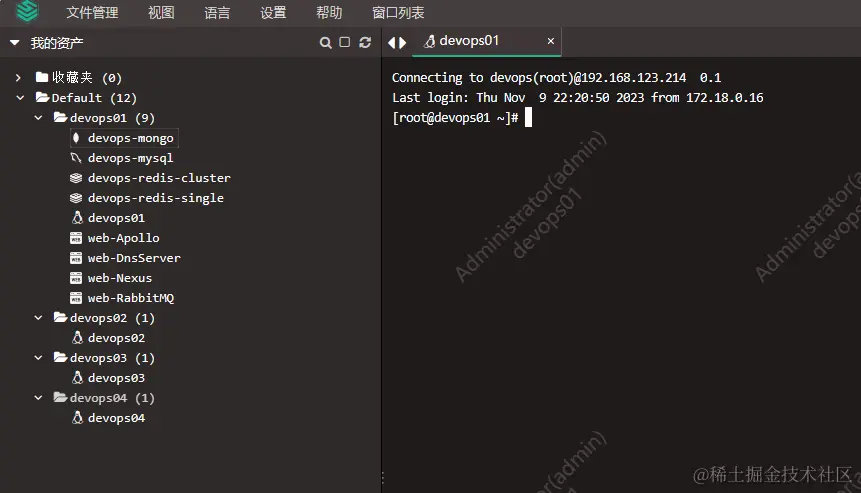This screenshot has width=861, height=493.
Task: Click the devops03 (1) folder icon
Action: coord(60,357)
